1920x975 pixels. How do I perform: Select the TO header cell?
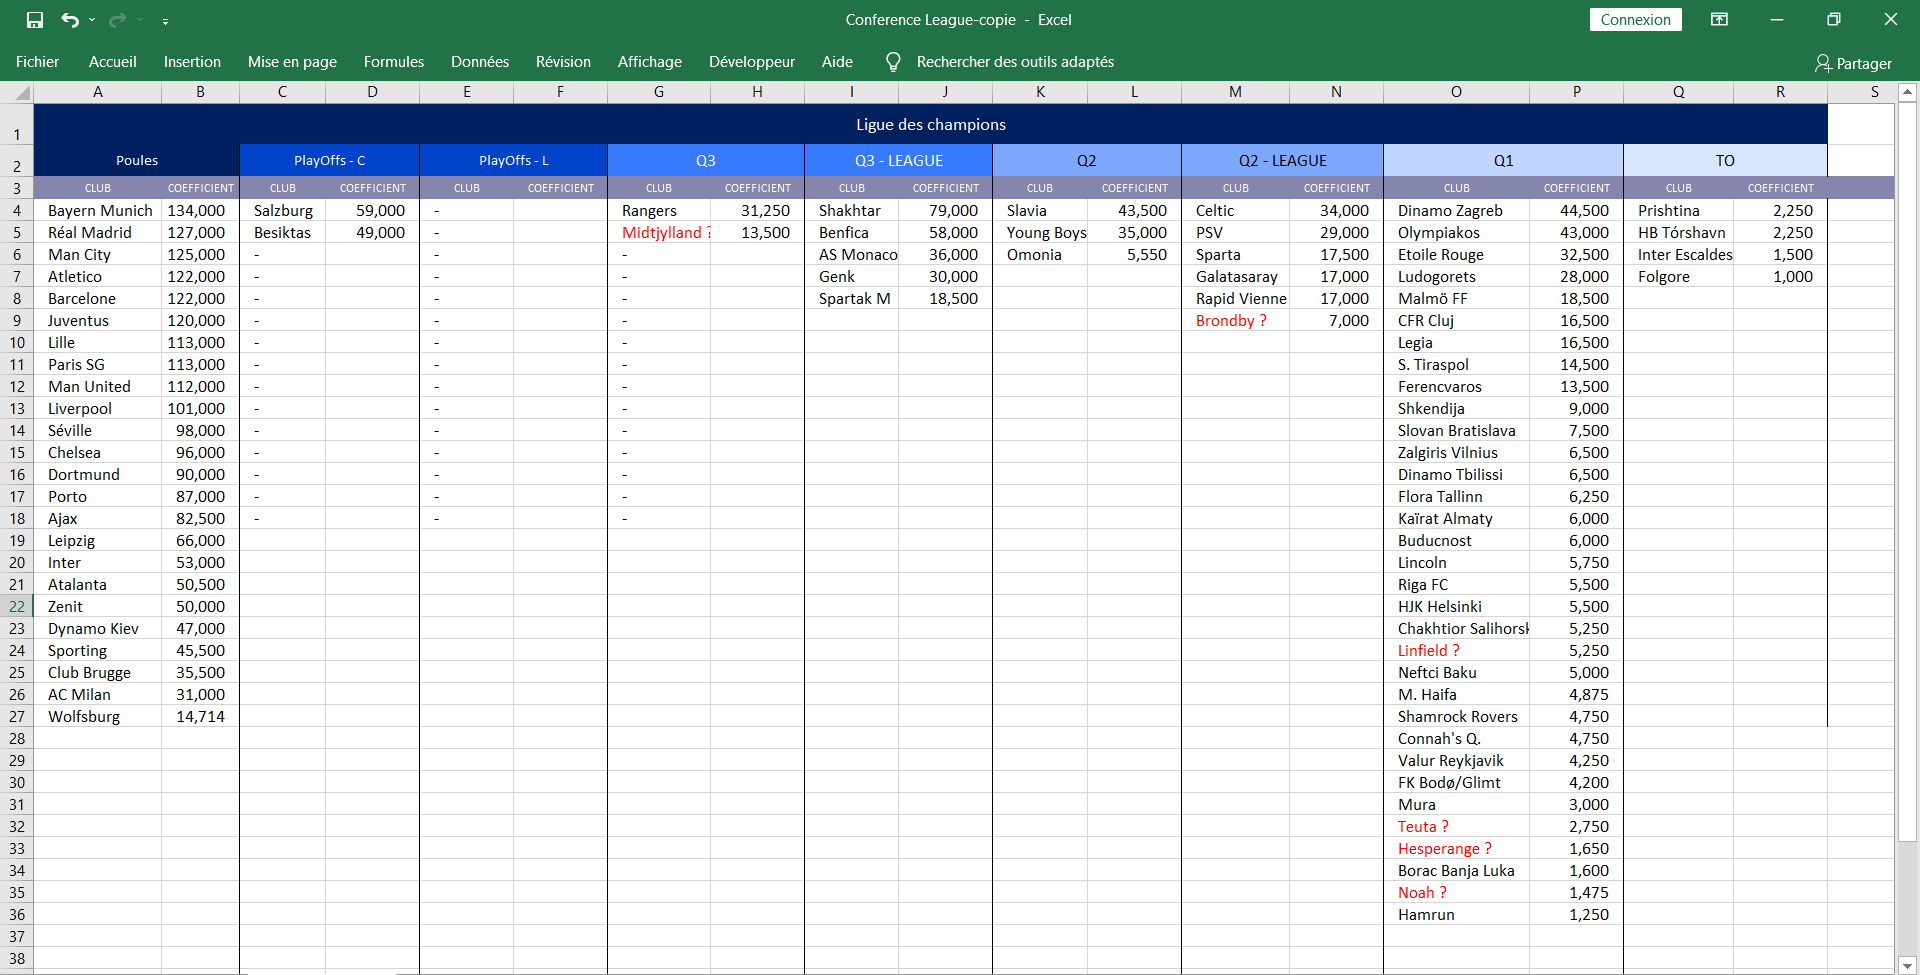[1726, 160]
